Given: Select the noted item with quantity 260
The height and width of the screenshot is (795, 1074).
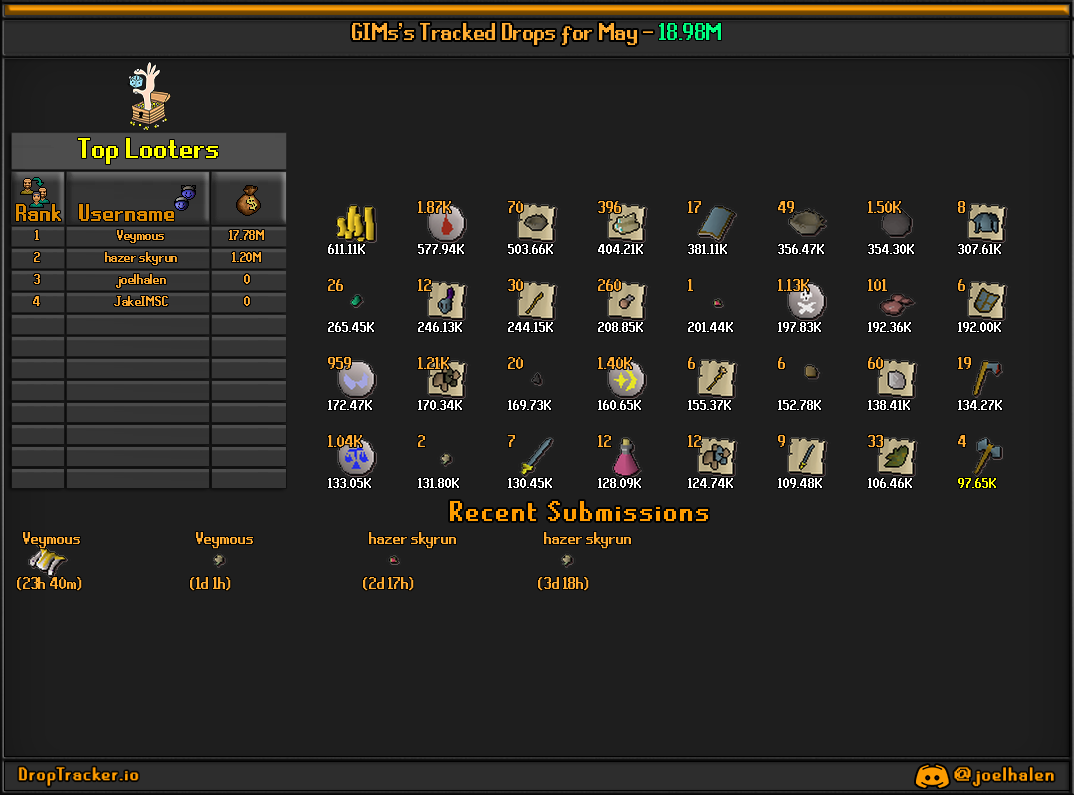Looking at the screenshot, I should pos(626,301).
